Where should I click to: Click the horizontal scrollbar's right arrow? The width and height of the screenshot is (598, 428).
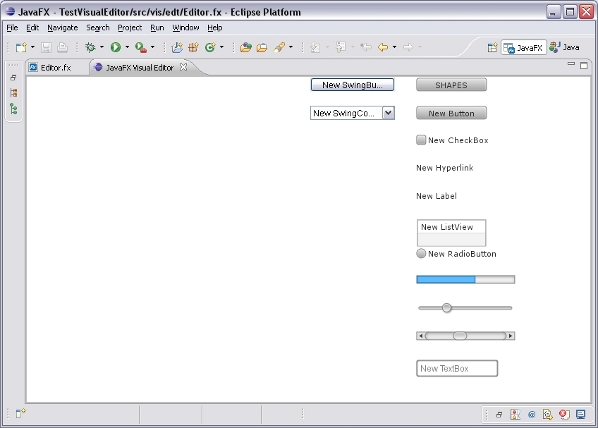[511, 336]
